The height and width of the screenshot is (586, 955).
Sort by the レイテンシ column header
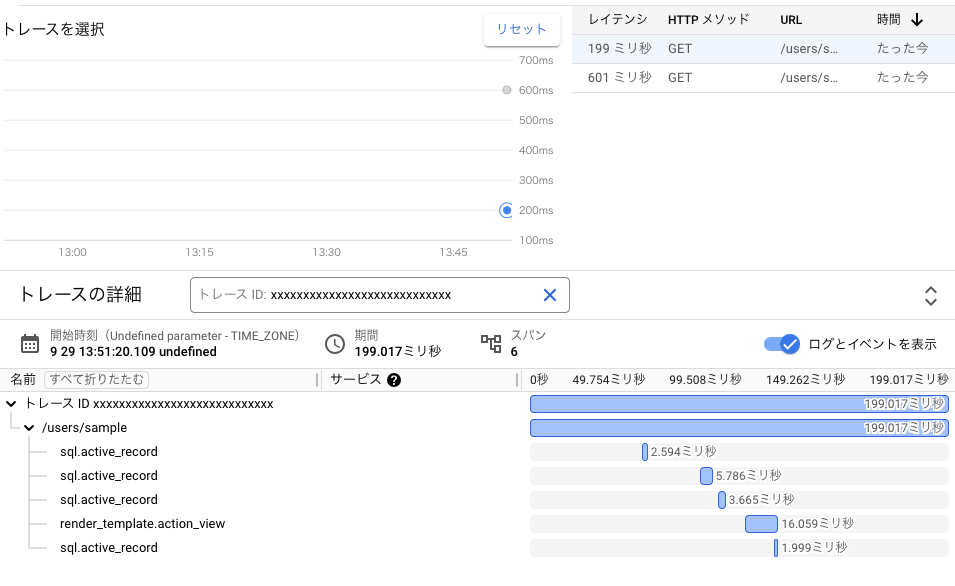point(618,20)
